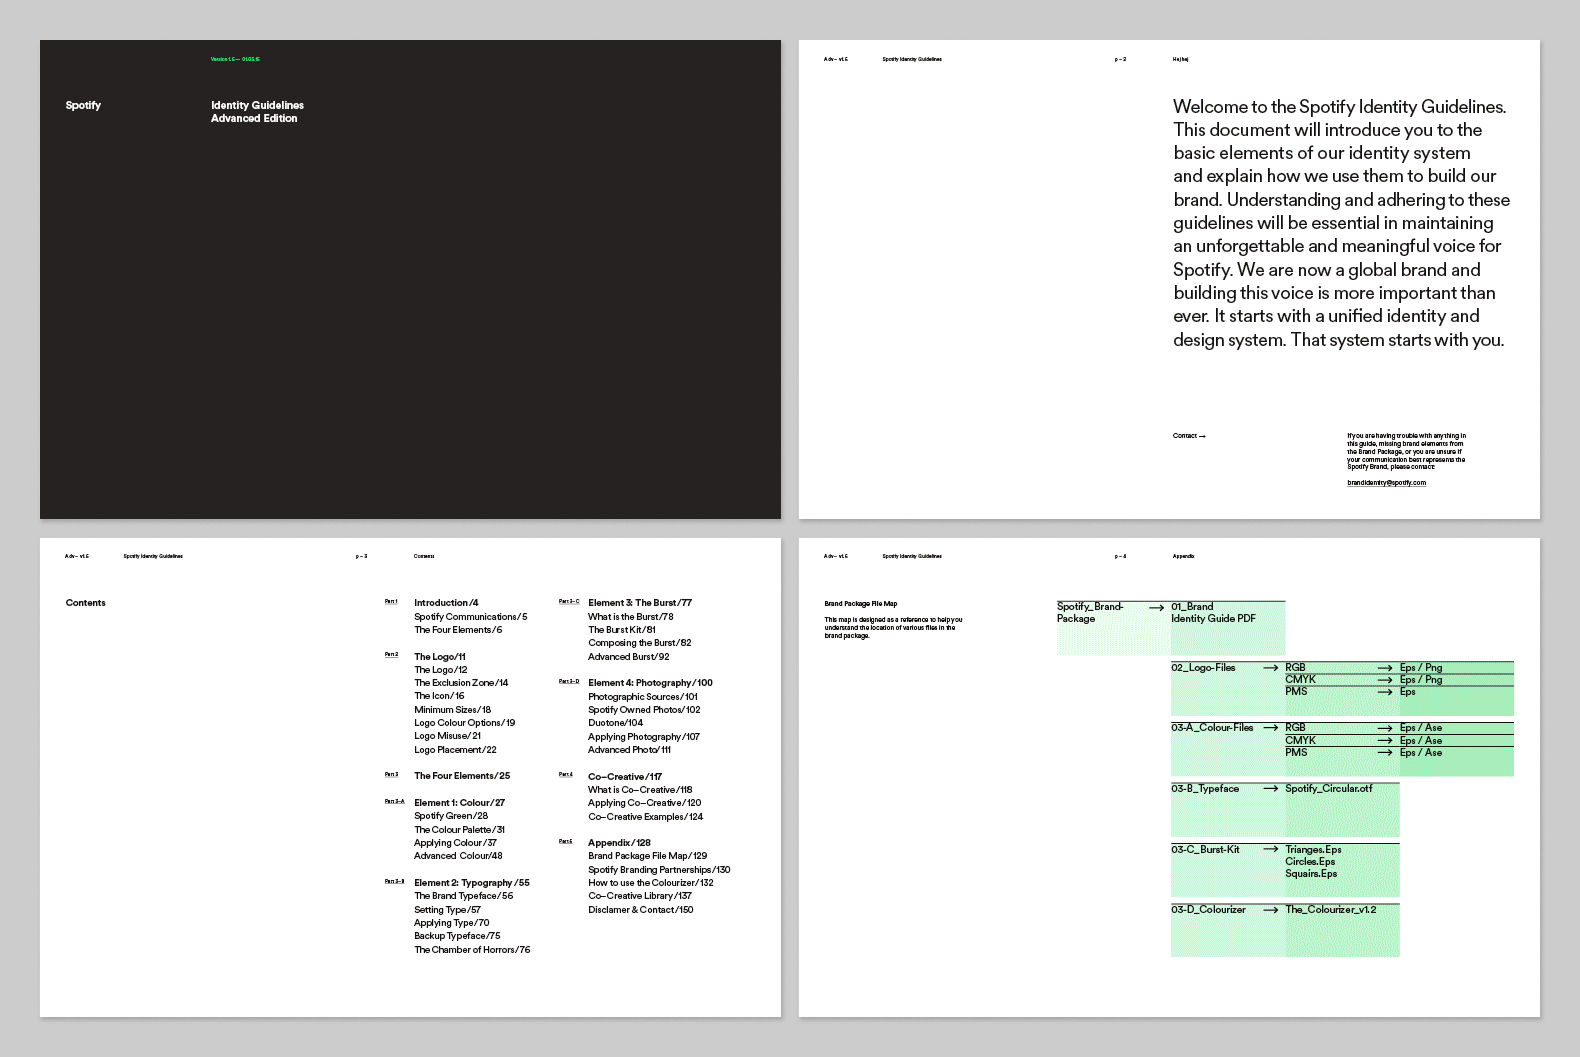The height and width of the screenshot is (1057, 1580).
Task: Open contents entry 'Element 1: Colour/27'
Action: 460,803
